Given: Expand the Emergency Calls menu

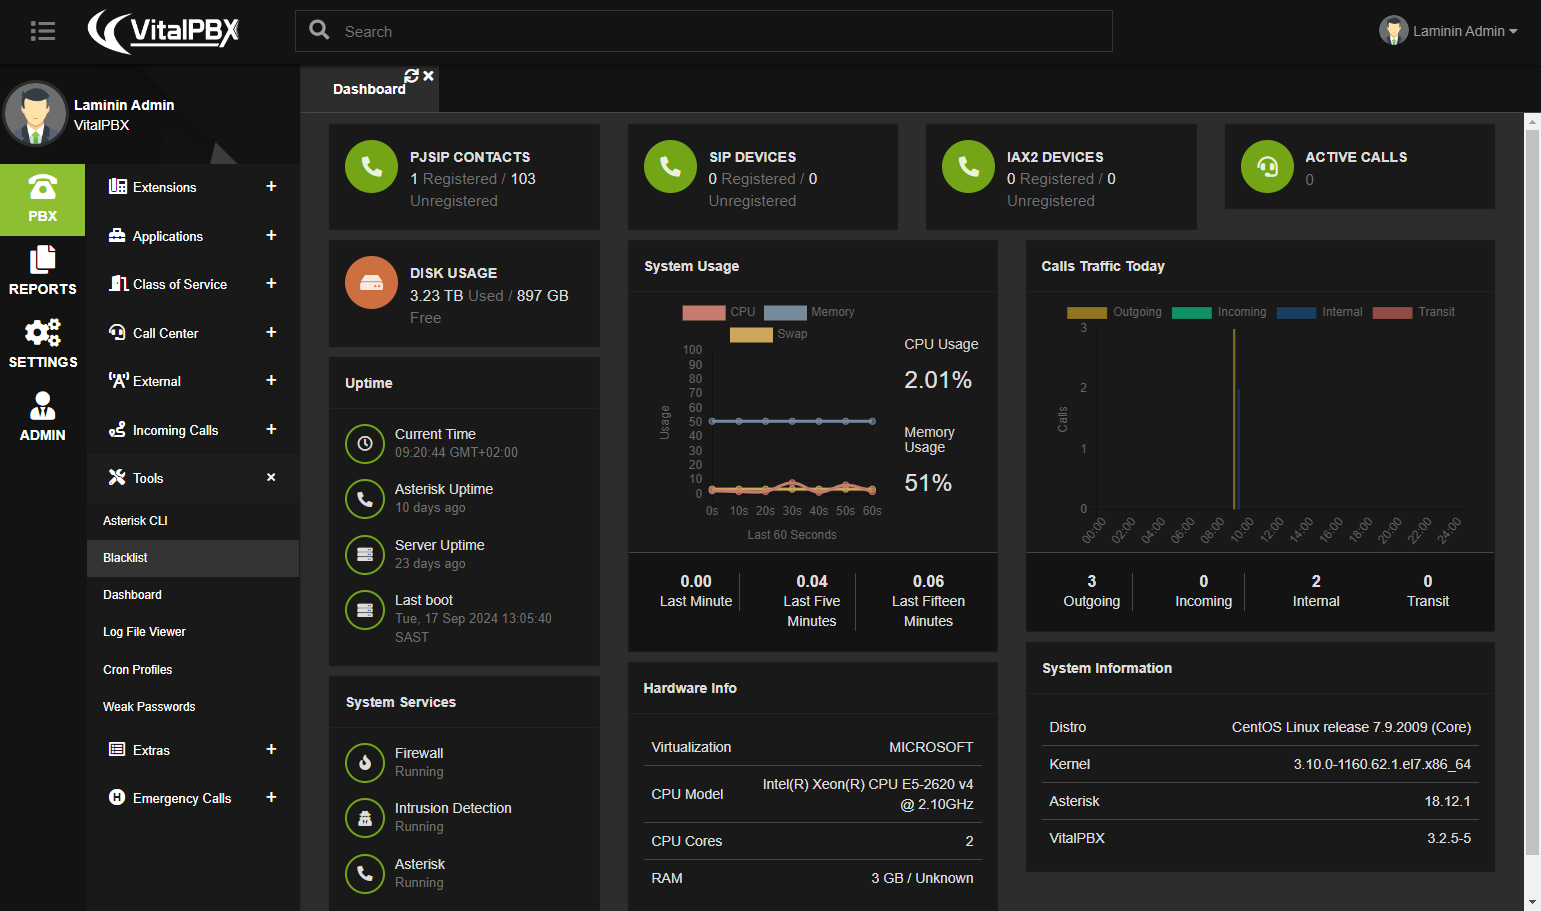Looking at the screenshot, I should pyautogui.click(x=193, y=798).
